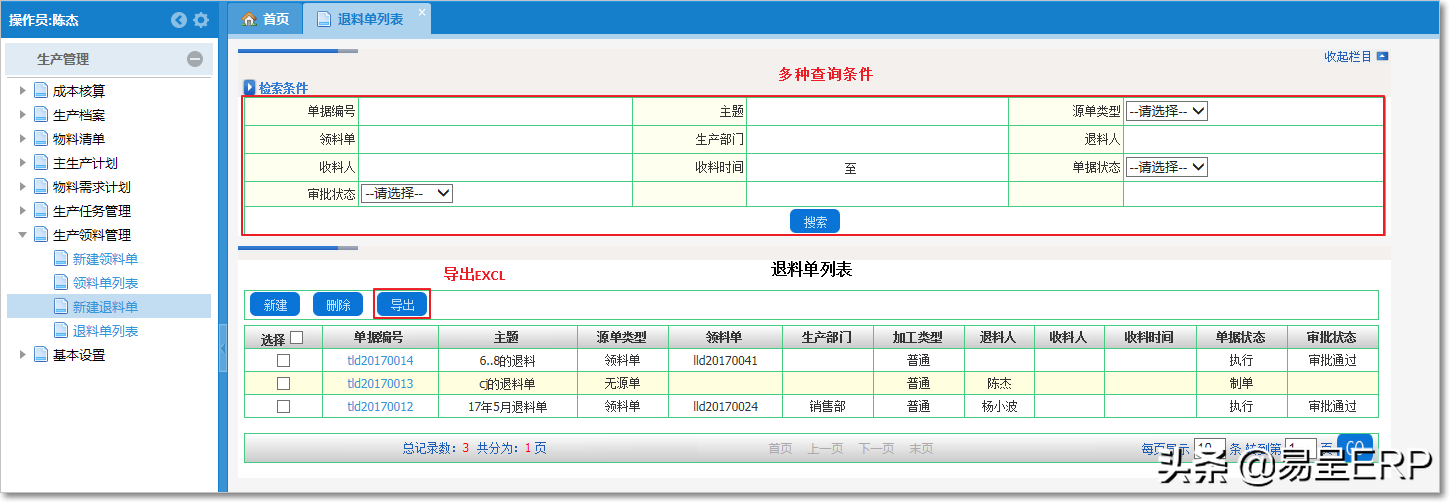The width and height of the screenshot is (1449, 502).
Task: Click the settings gear icon in sidebar header
Action: 201,20
